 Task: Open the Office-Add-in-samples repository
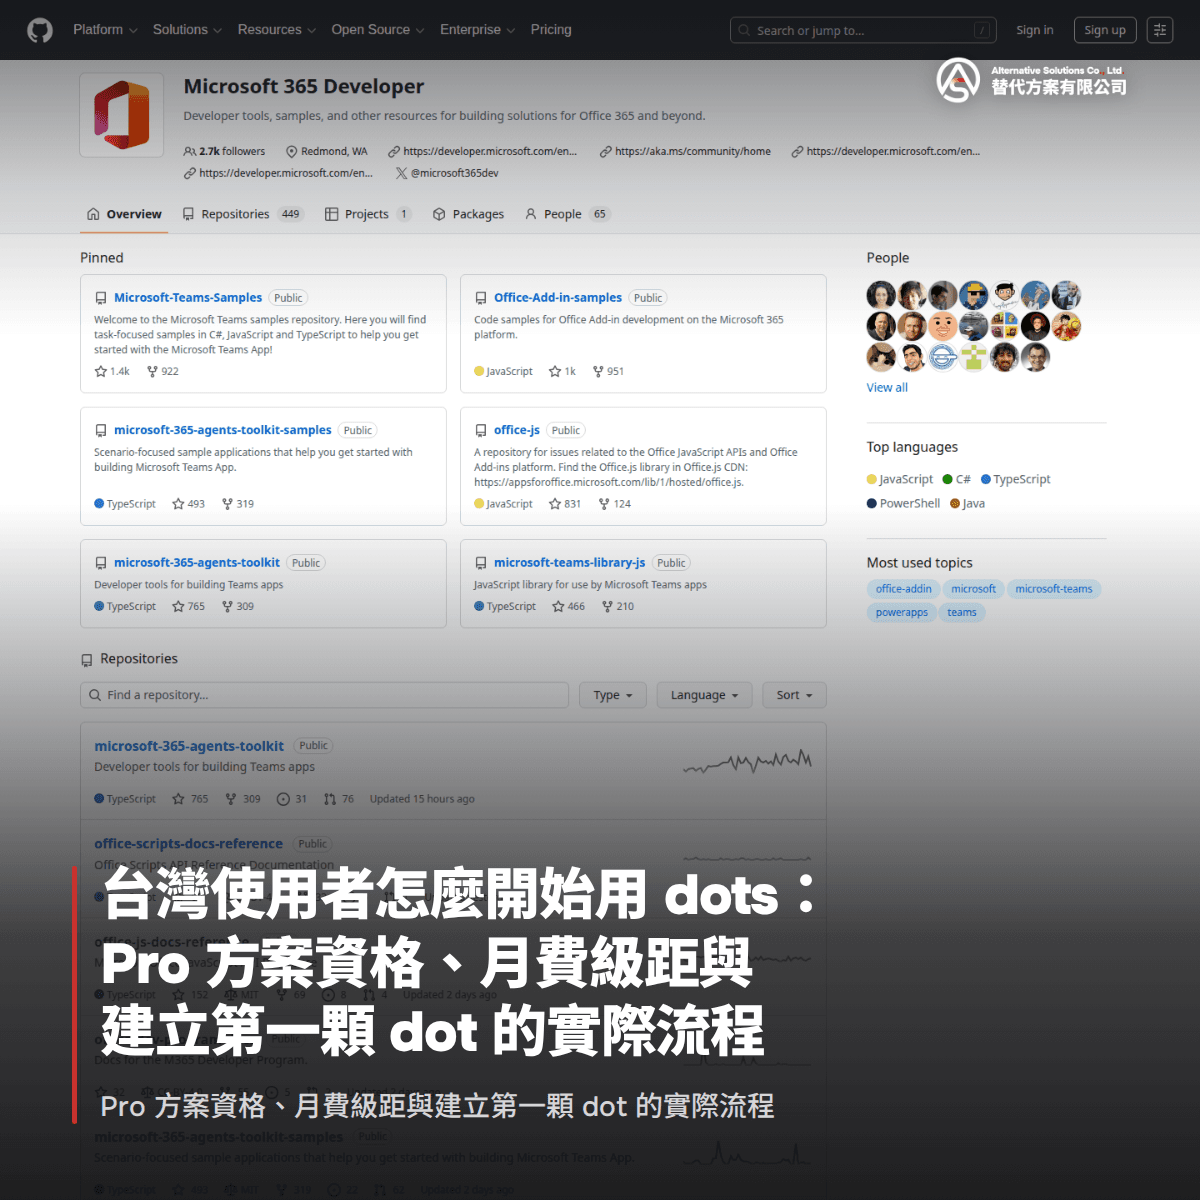558,298
